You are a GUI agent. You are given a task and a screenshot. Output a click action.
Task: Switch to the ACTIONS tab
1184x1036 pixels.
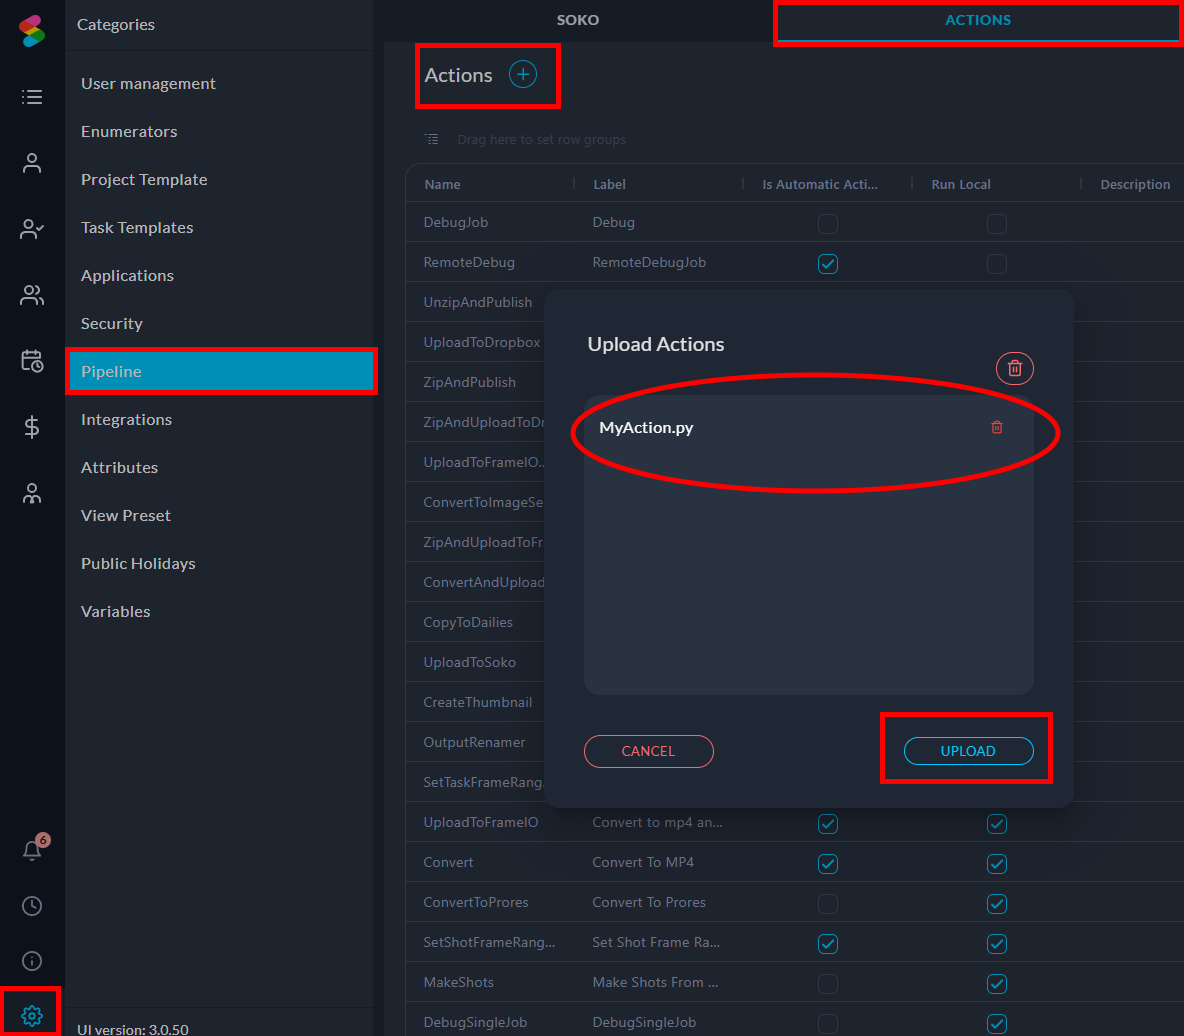[978, 20]
